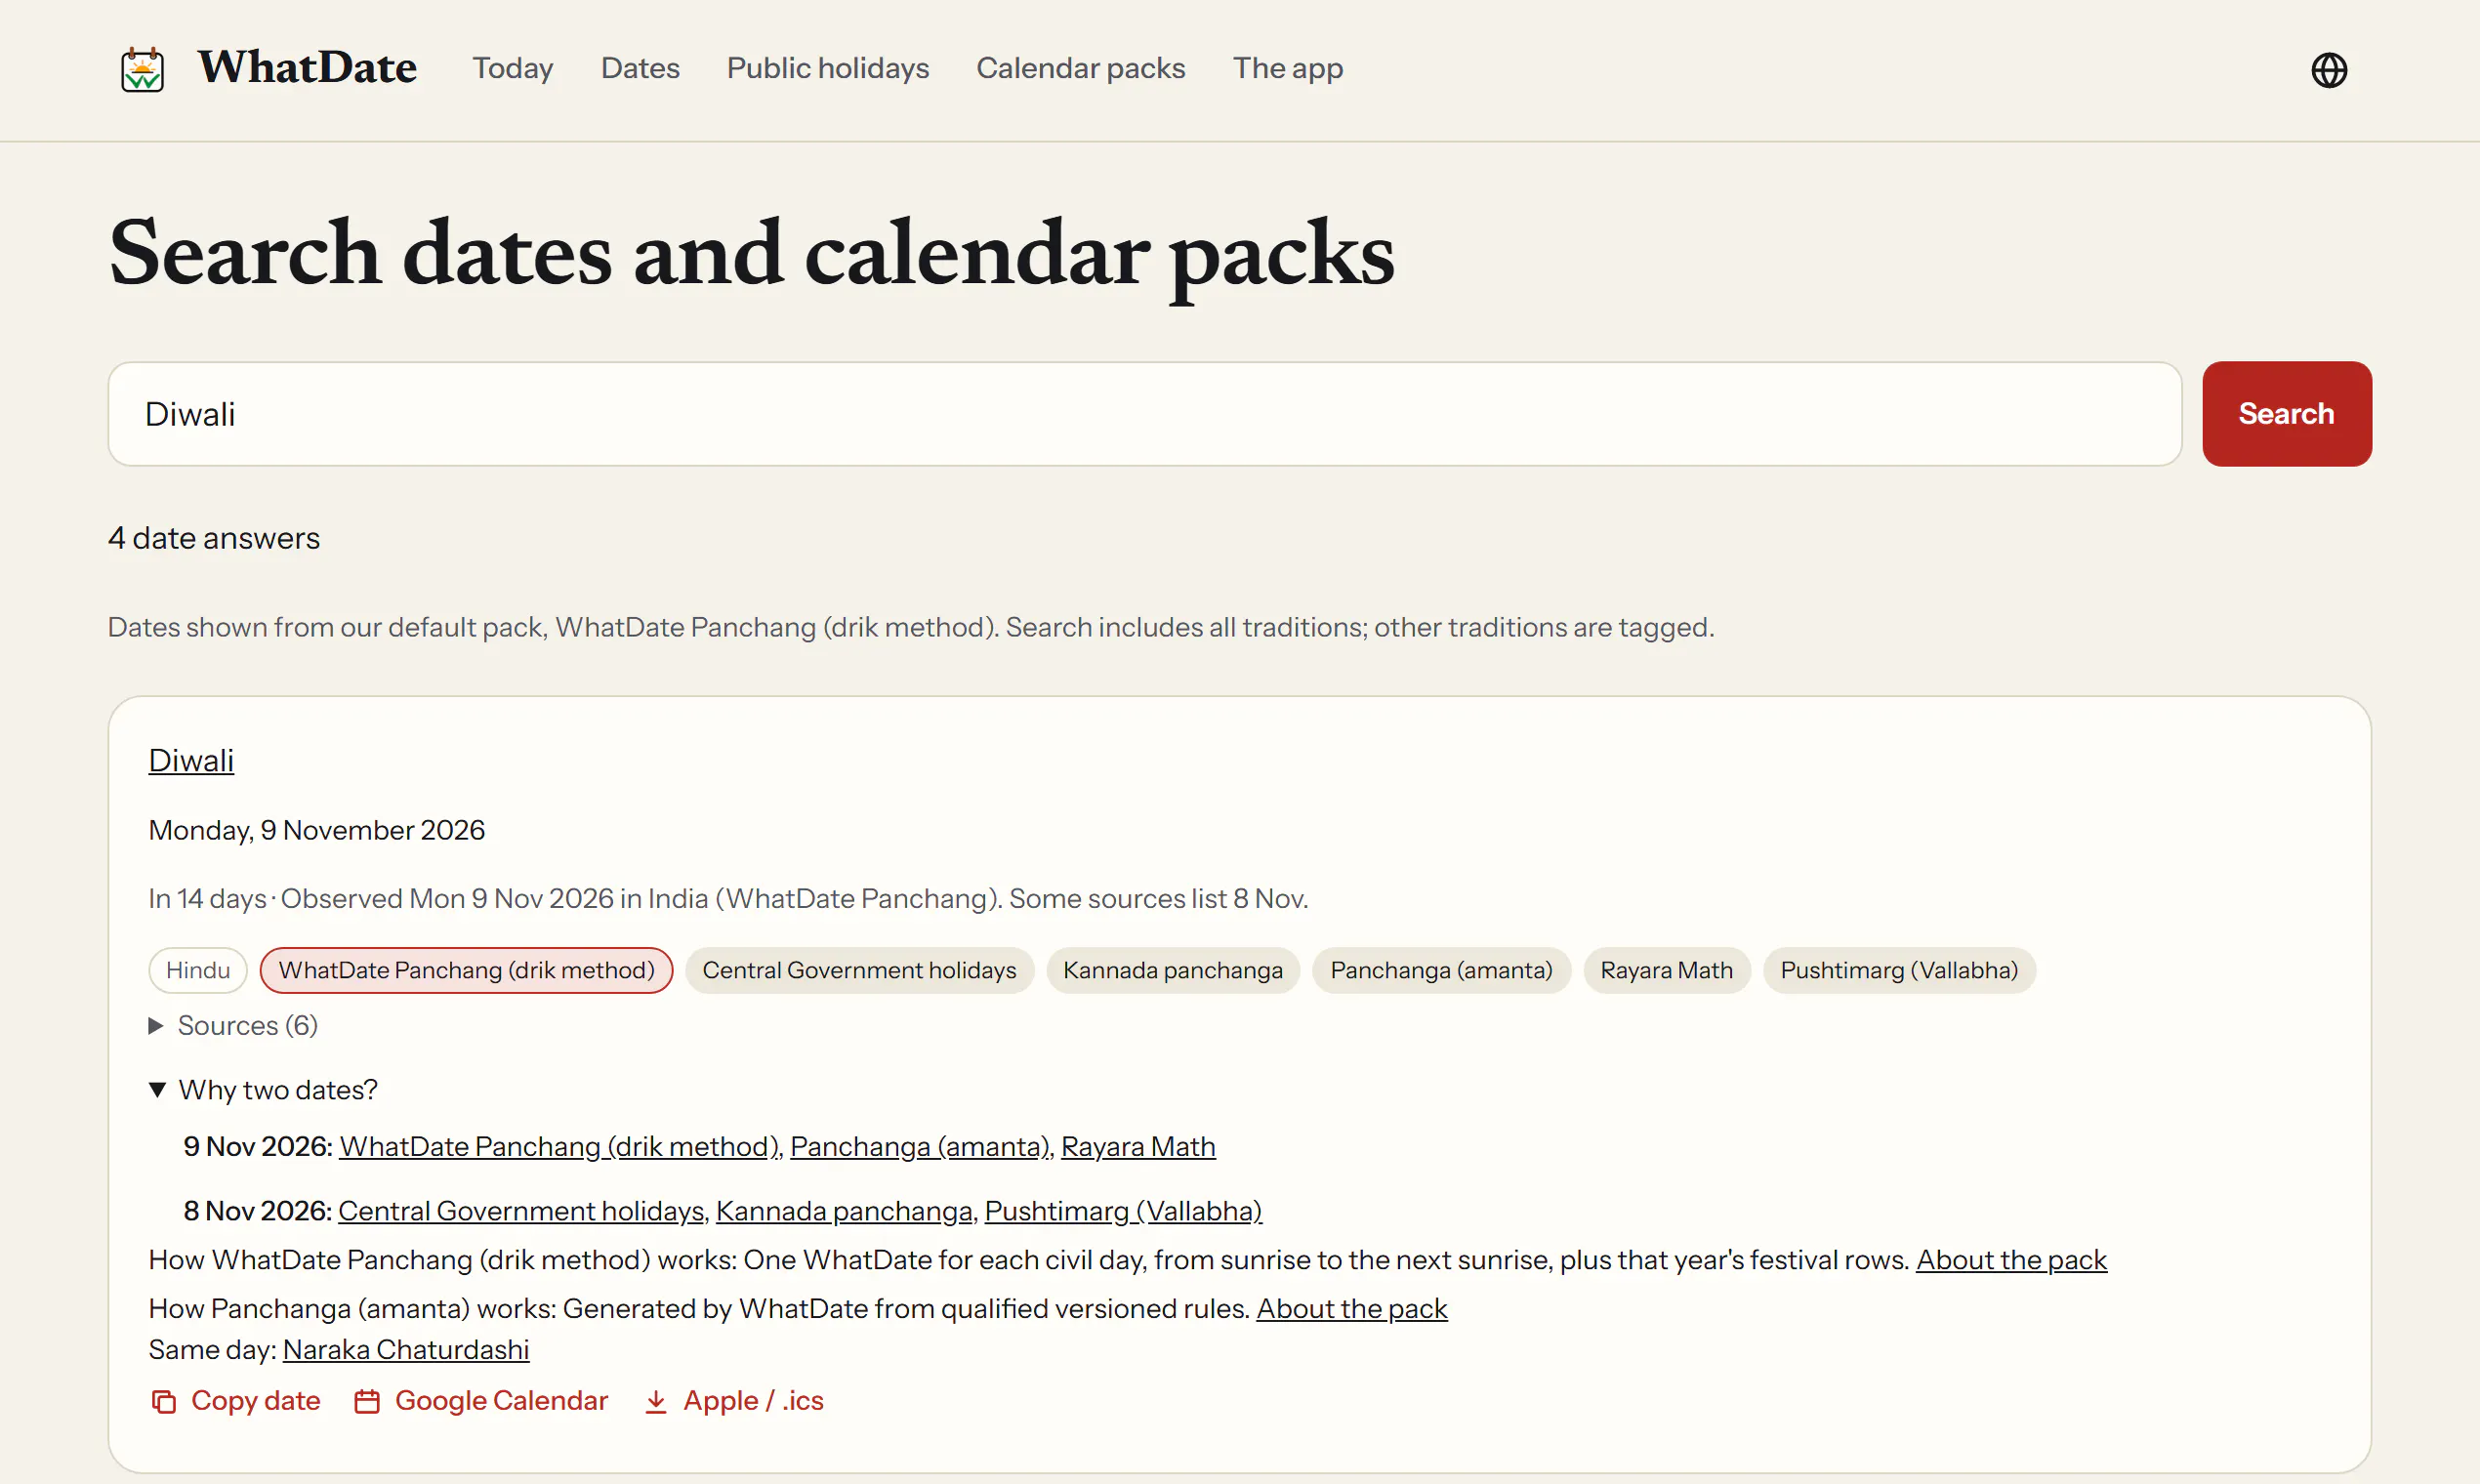2480x1484 pixels.
Task: Click the red Search button
Action: [2286, 413]
